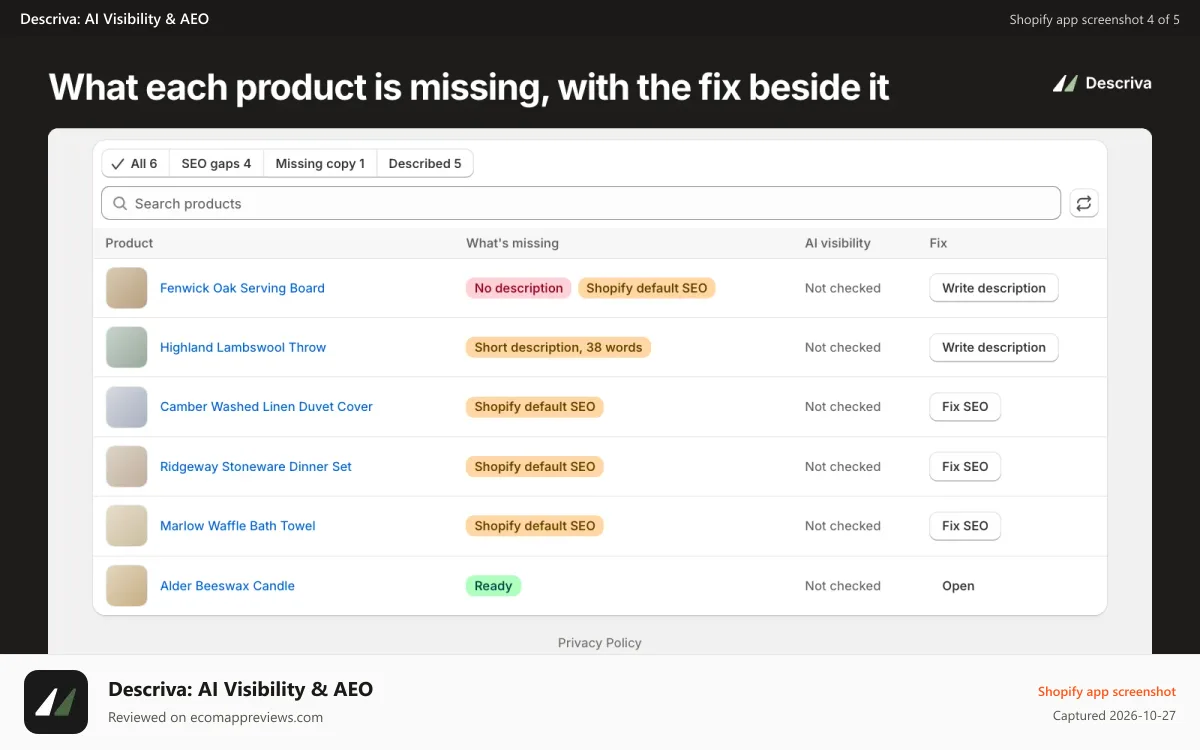Click Not checked in Fenwick Oak row
This screenshot has height=750, width=1200.
pyautogui.click(x=843, y=288)
